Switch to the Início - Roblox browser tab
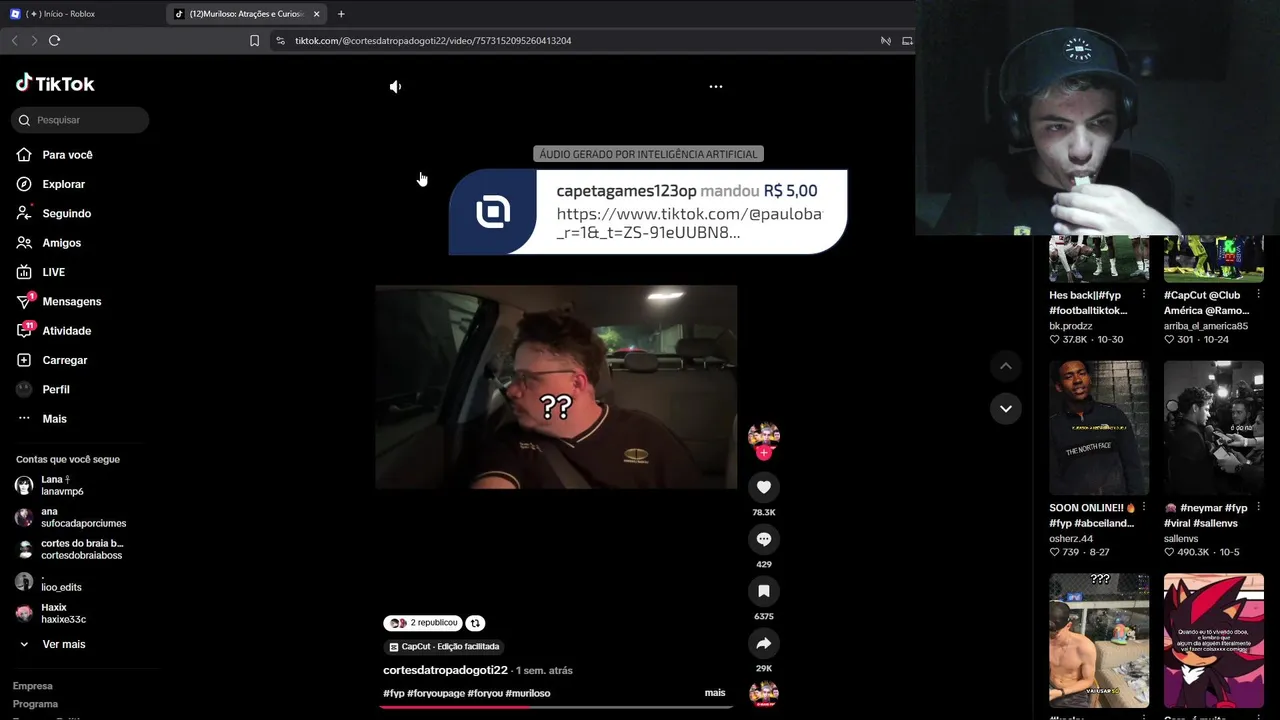Screen dimensions: 1280x720 pos(82,14)
